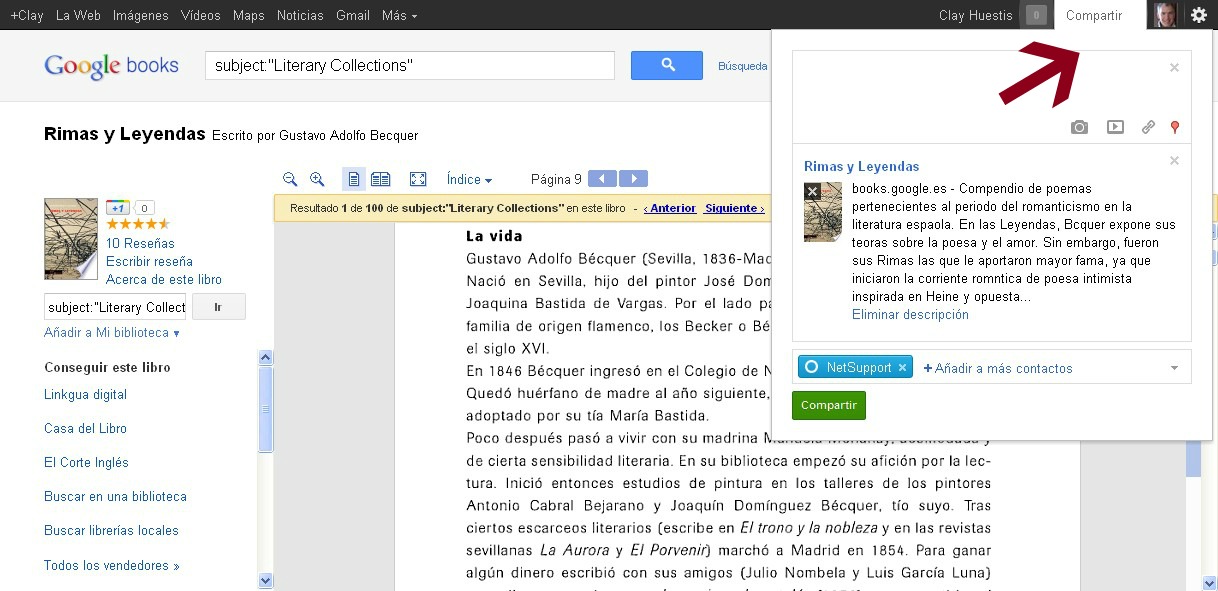
Task: Click the user profile photo
Action: 1163,15
